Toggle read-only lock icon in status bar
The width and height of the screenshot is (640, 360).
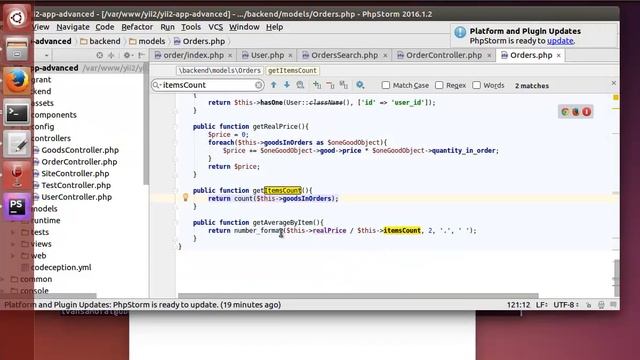(588, 305)
